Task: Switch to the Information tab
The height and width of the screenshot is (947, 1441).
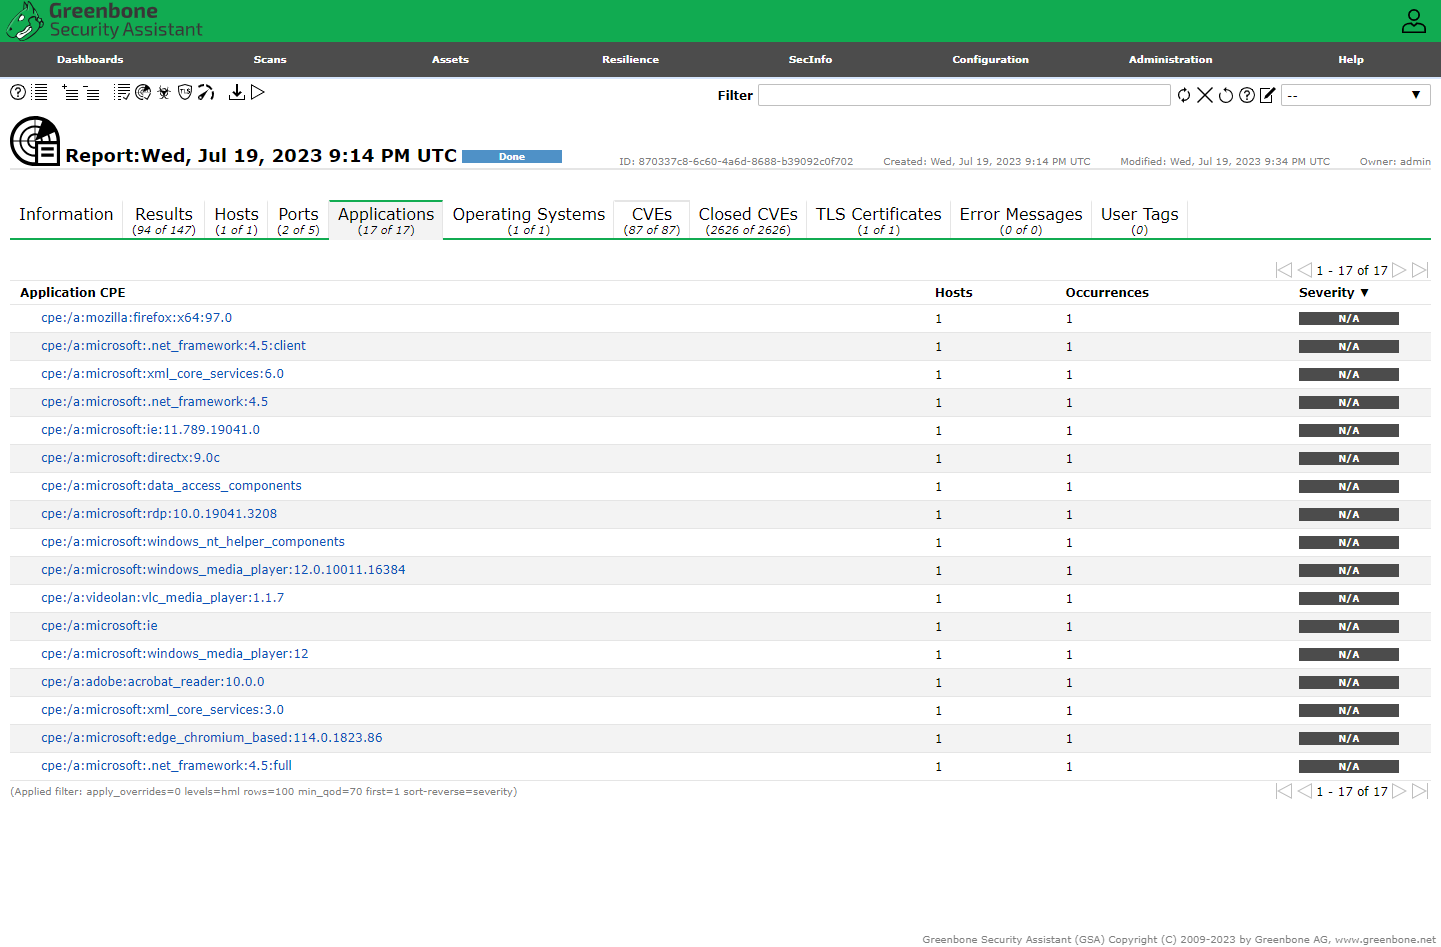Action: (x=66, y=220)
